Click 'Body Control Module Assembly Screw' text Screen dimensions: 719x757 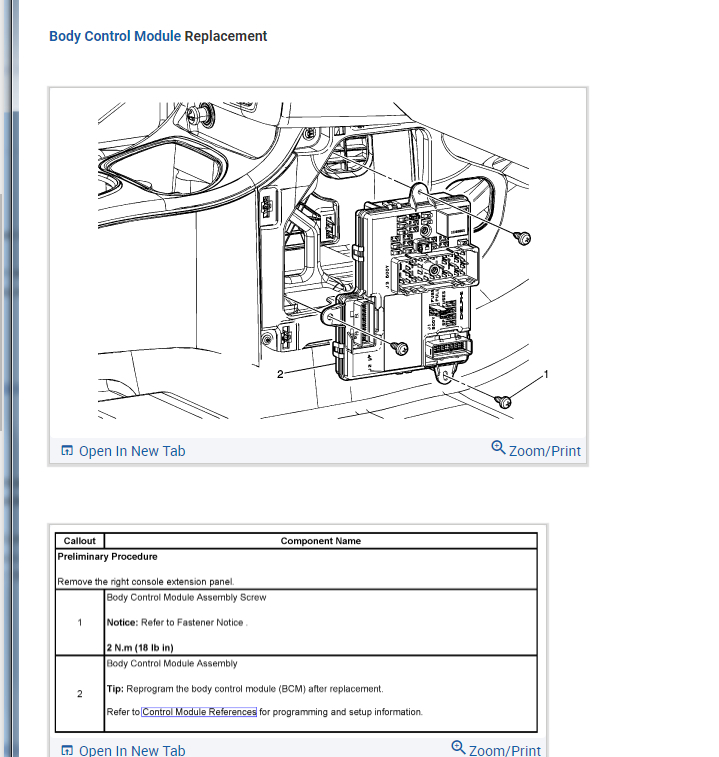[186, 597]
